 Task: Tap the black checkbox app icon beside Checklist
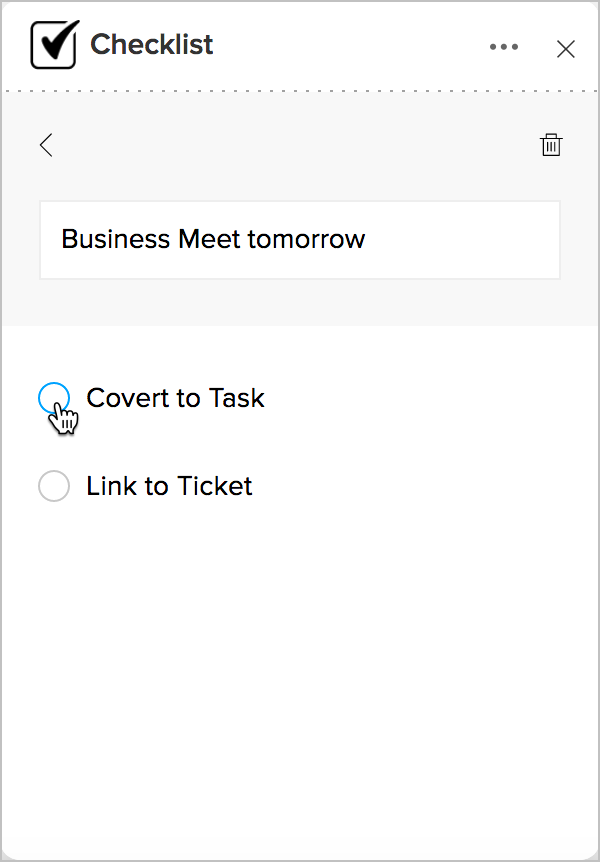tap(54, 45)
